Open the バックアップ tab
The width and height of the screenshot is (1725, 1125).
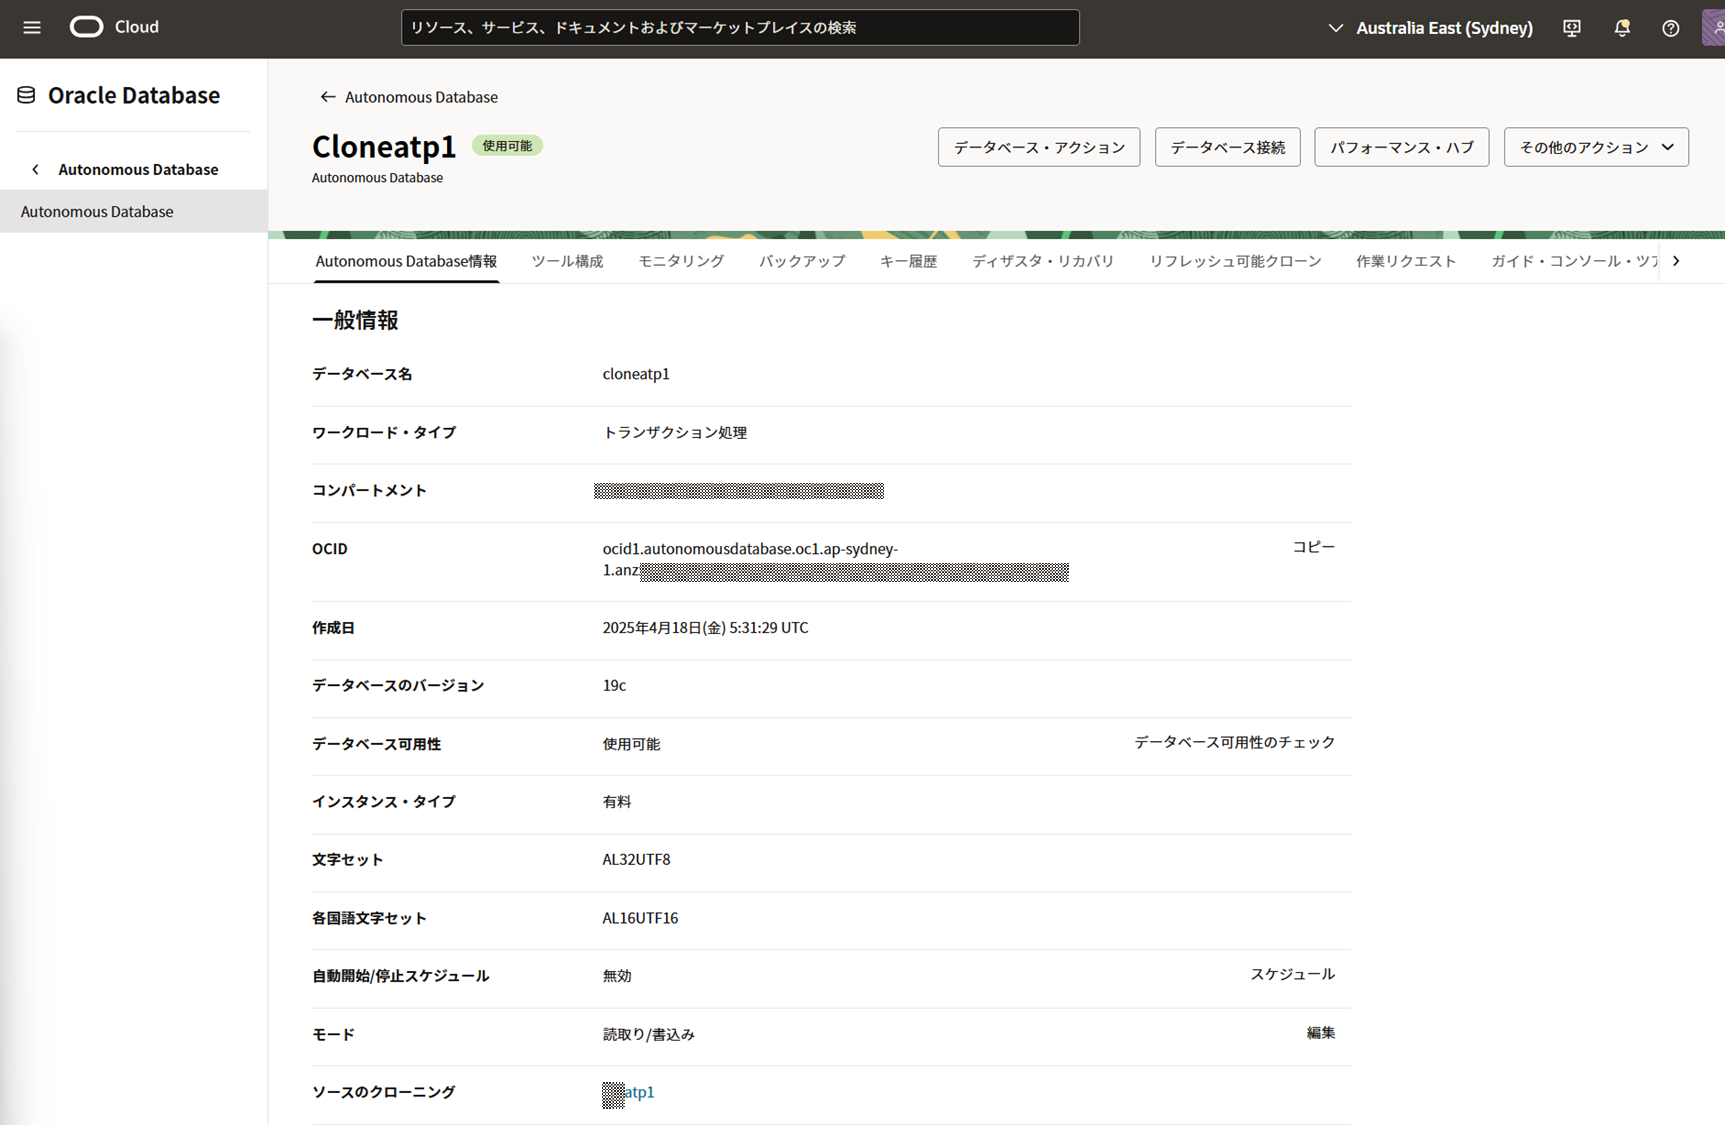point(802,261)
